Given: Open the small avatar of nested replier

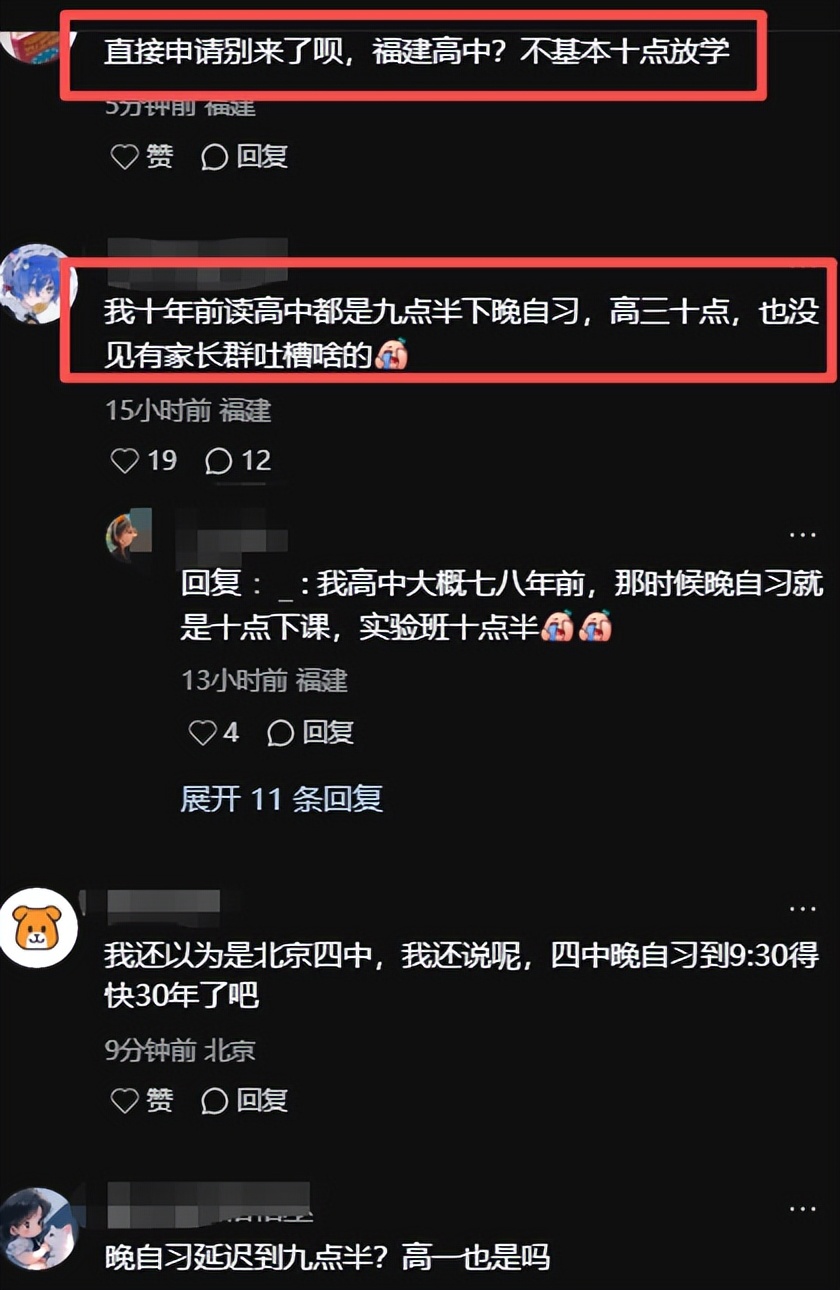Looking at the screenshot, I should point(129,536).
